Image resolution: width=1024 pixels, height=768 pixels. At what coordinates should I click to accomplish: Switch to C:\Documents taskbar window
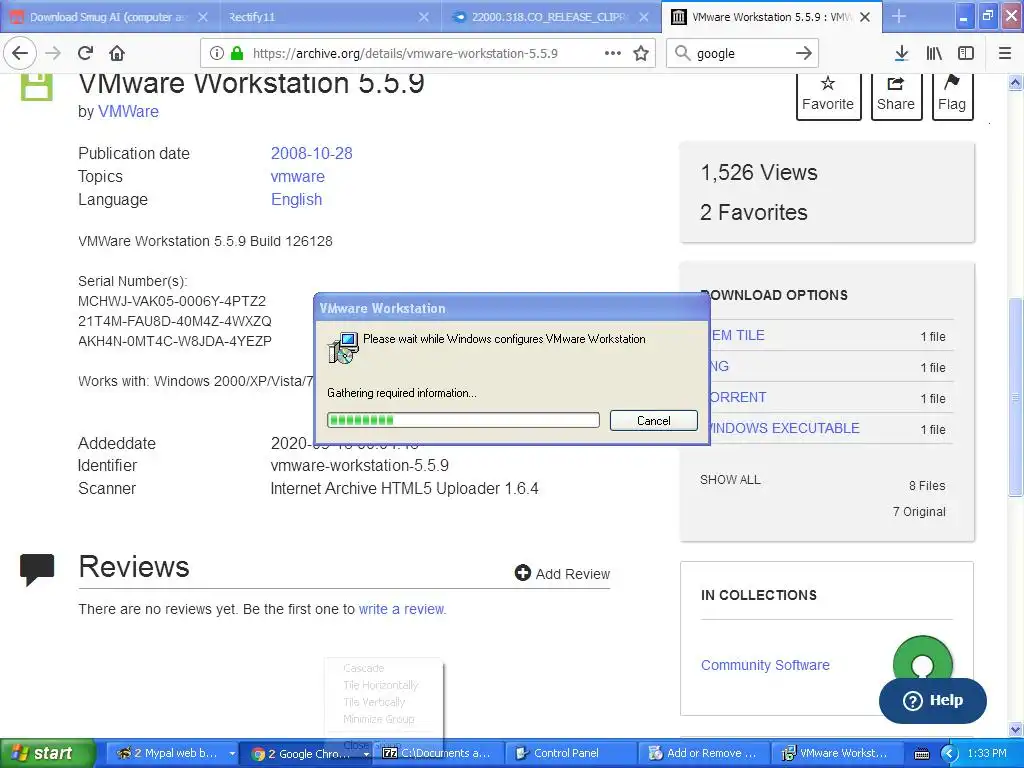(439, 754)
